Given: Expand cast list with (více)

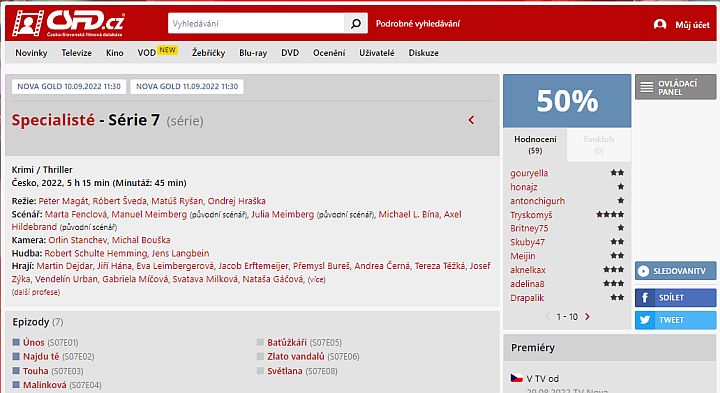Looking at the screenshot, I should point(316,279).
